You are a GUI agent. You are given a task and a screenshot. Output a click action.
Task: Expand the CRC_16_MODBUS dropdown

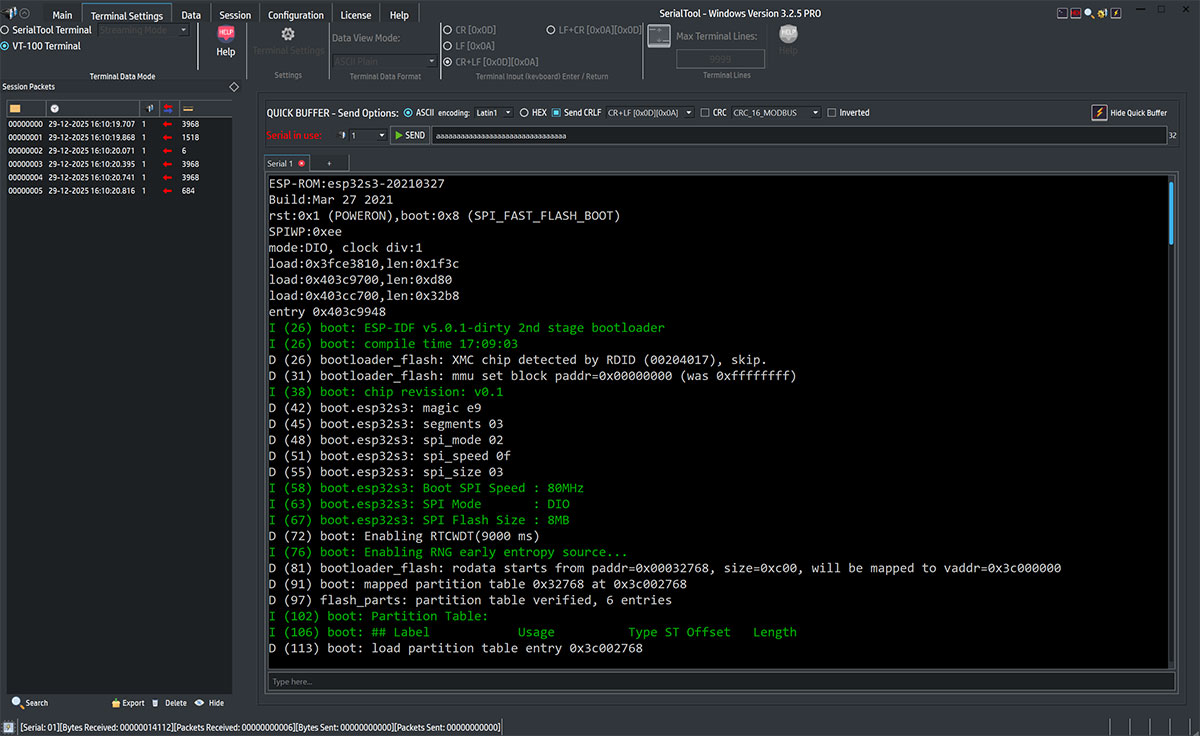(776, 113)
